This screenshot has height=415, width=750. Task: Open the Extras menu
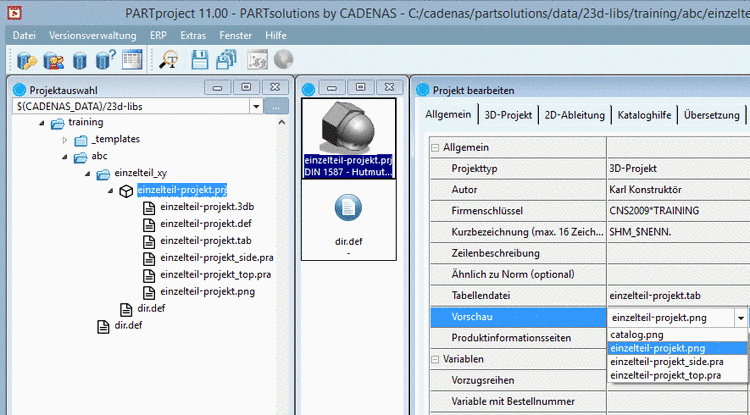tap(193, 35)
